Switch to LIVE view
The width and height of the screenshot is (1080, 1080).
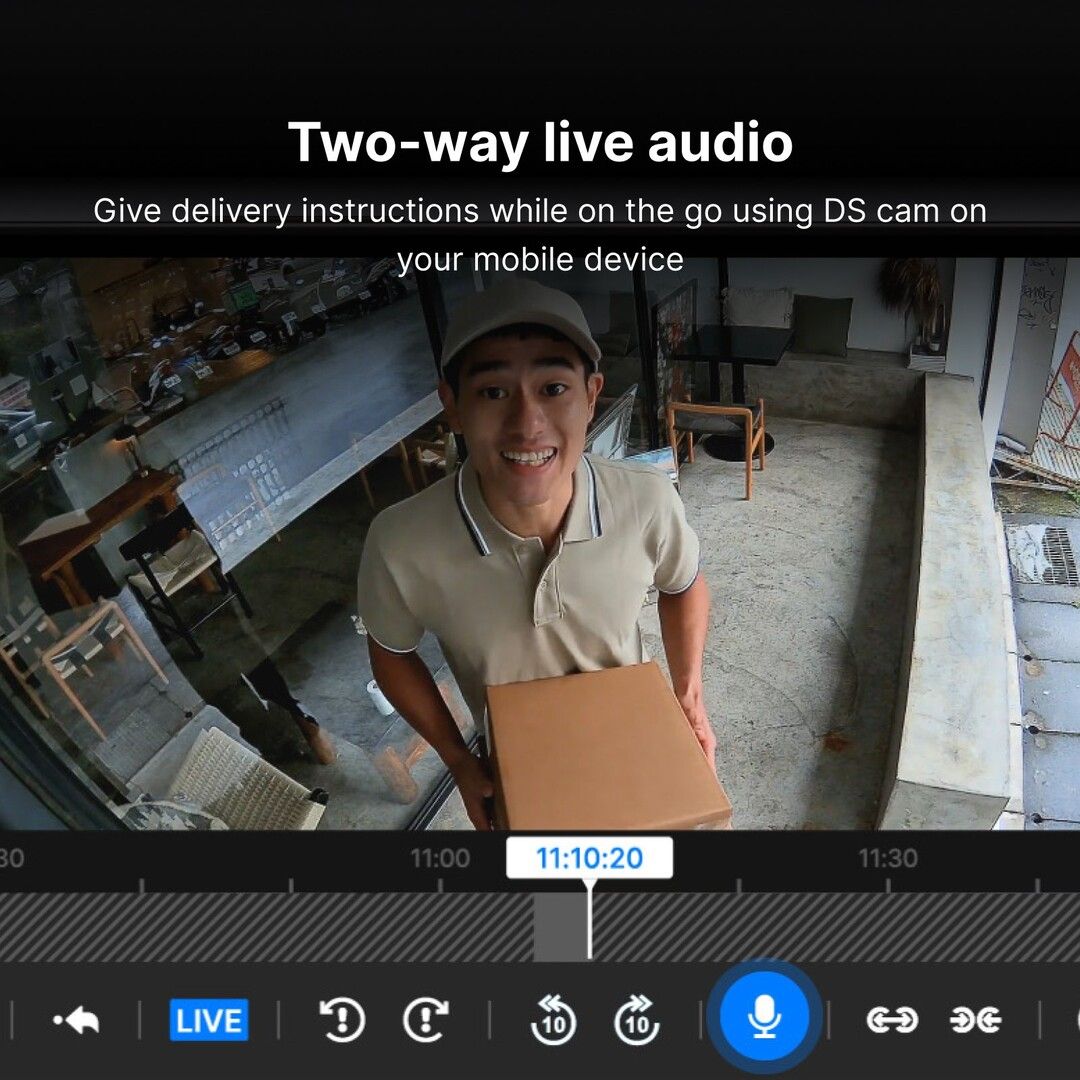(x=209, y=1020)
